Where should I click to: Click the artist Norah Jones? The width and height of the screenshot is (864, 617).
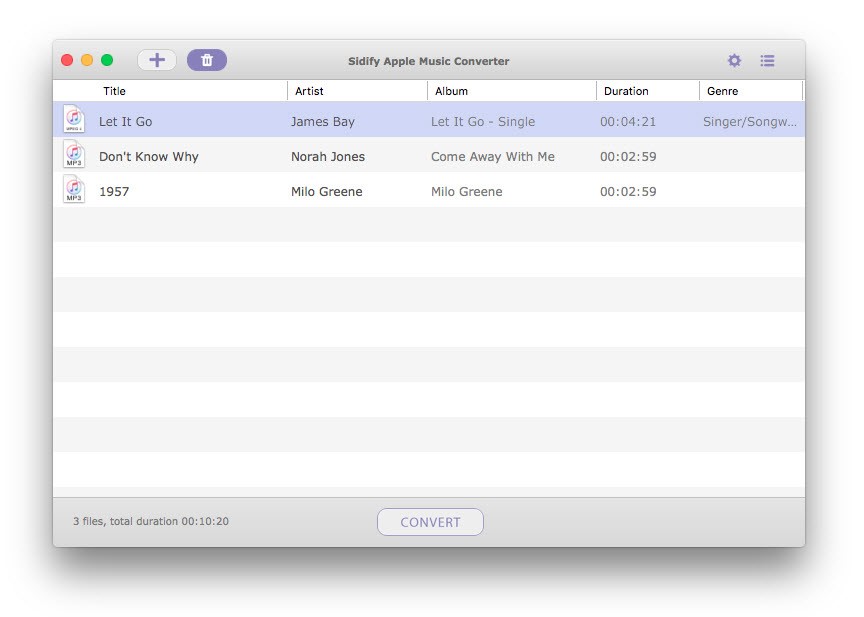tap(328, 156)
